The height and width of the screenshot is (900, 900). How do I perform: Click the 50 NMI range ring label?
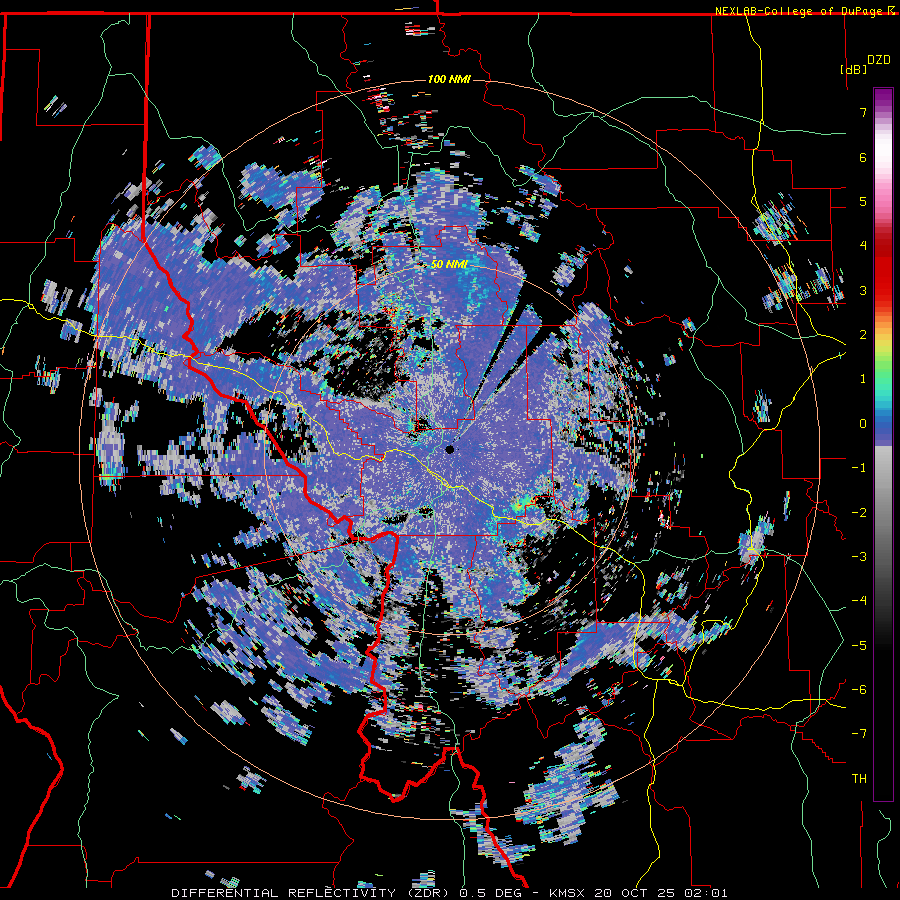449,264
